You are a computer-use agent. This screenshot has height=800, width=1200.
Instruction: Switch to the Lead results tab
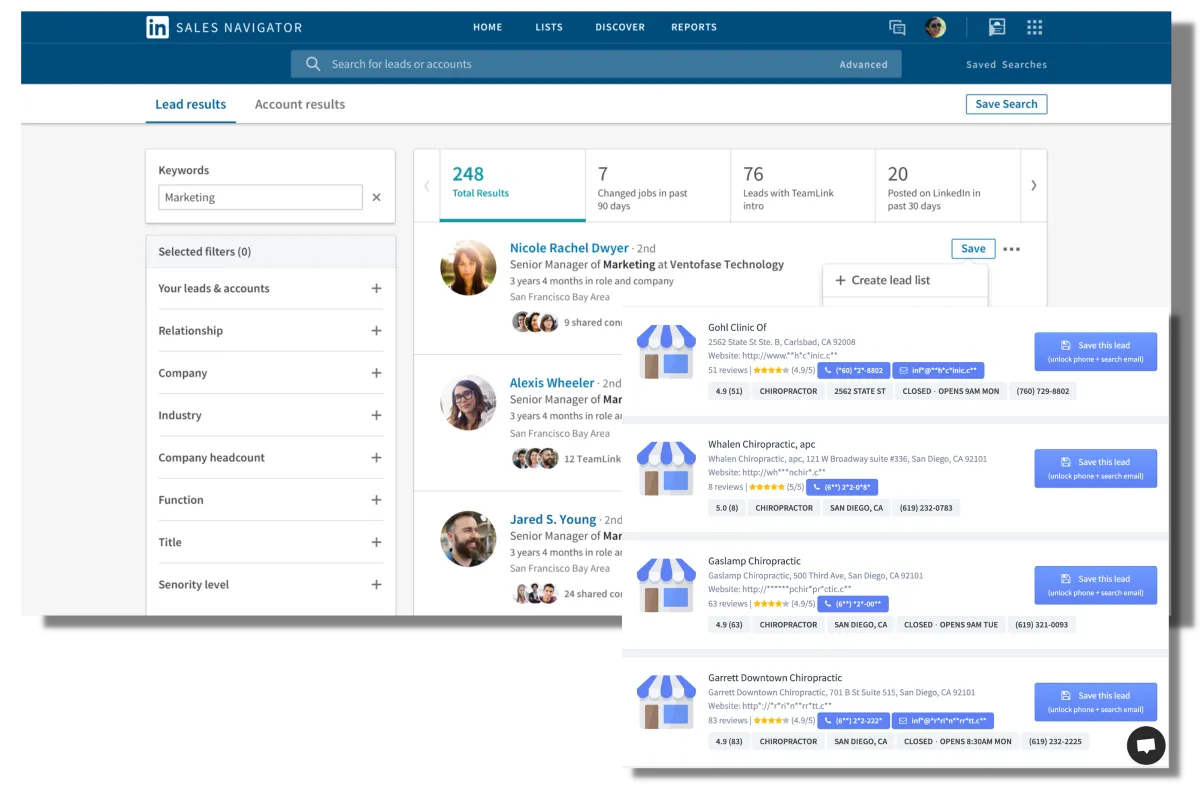(x=191, y=104)
